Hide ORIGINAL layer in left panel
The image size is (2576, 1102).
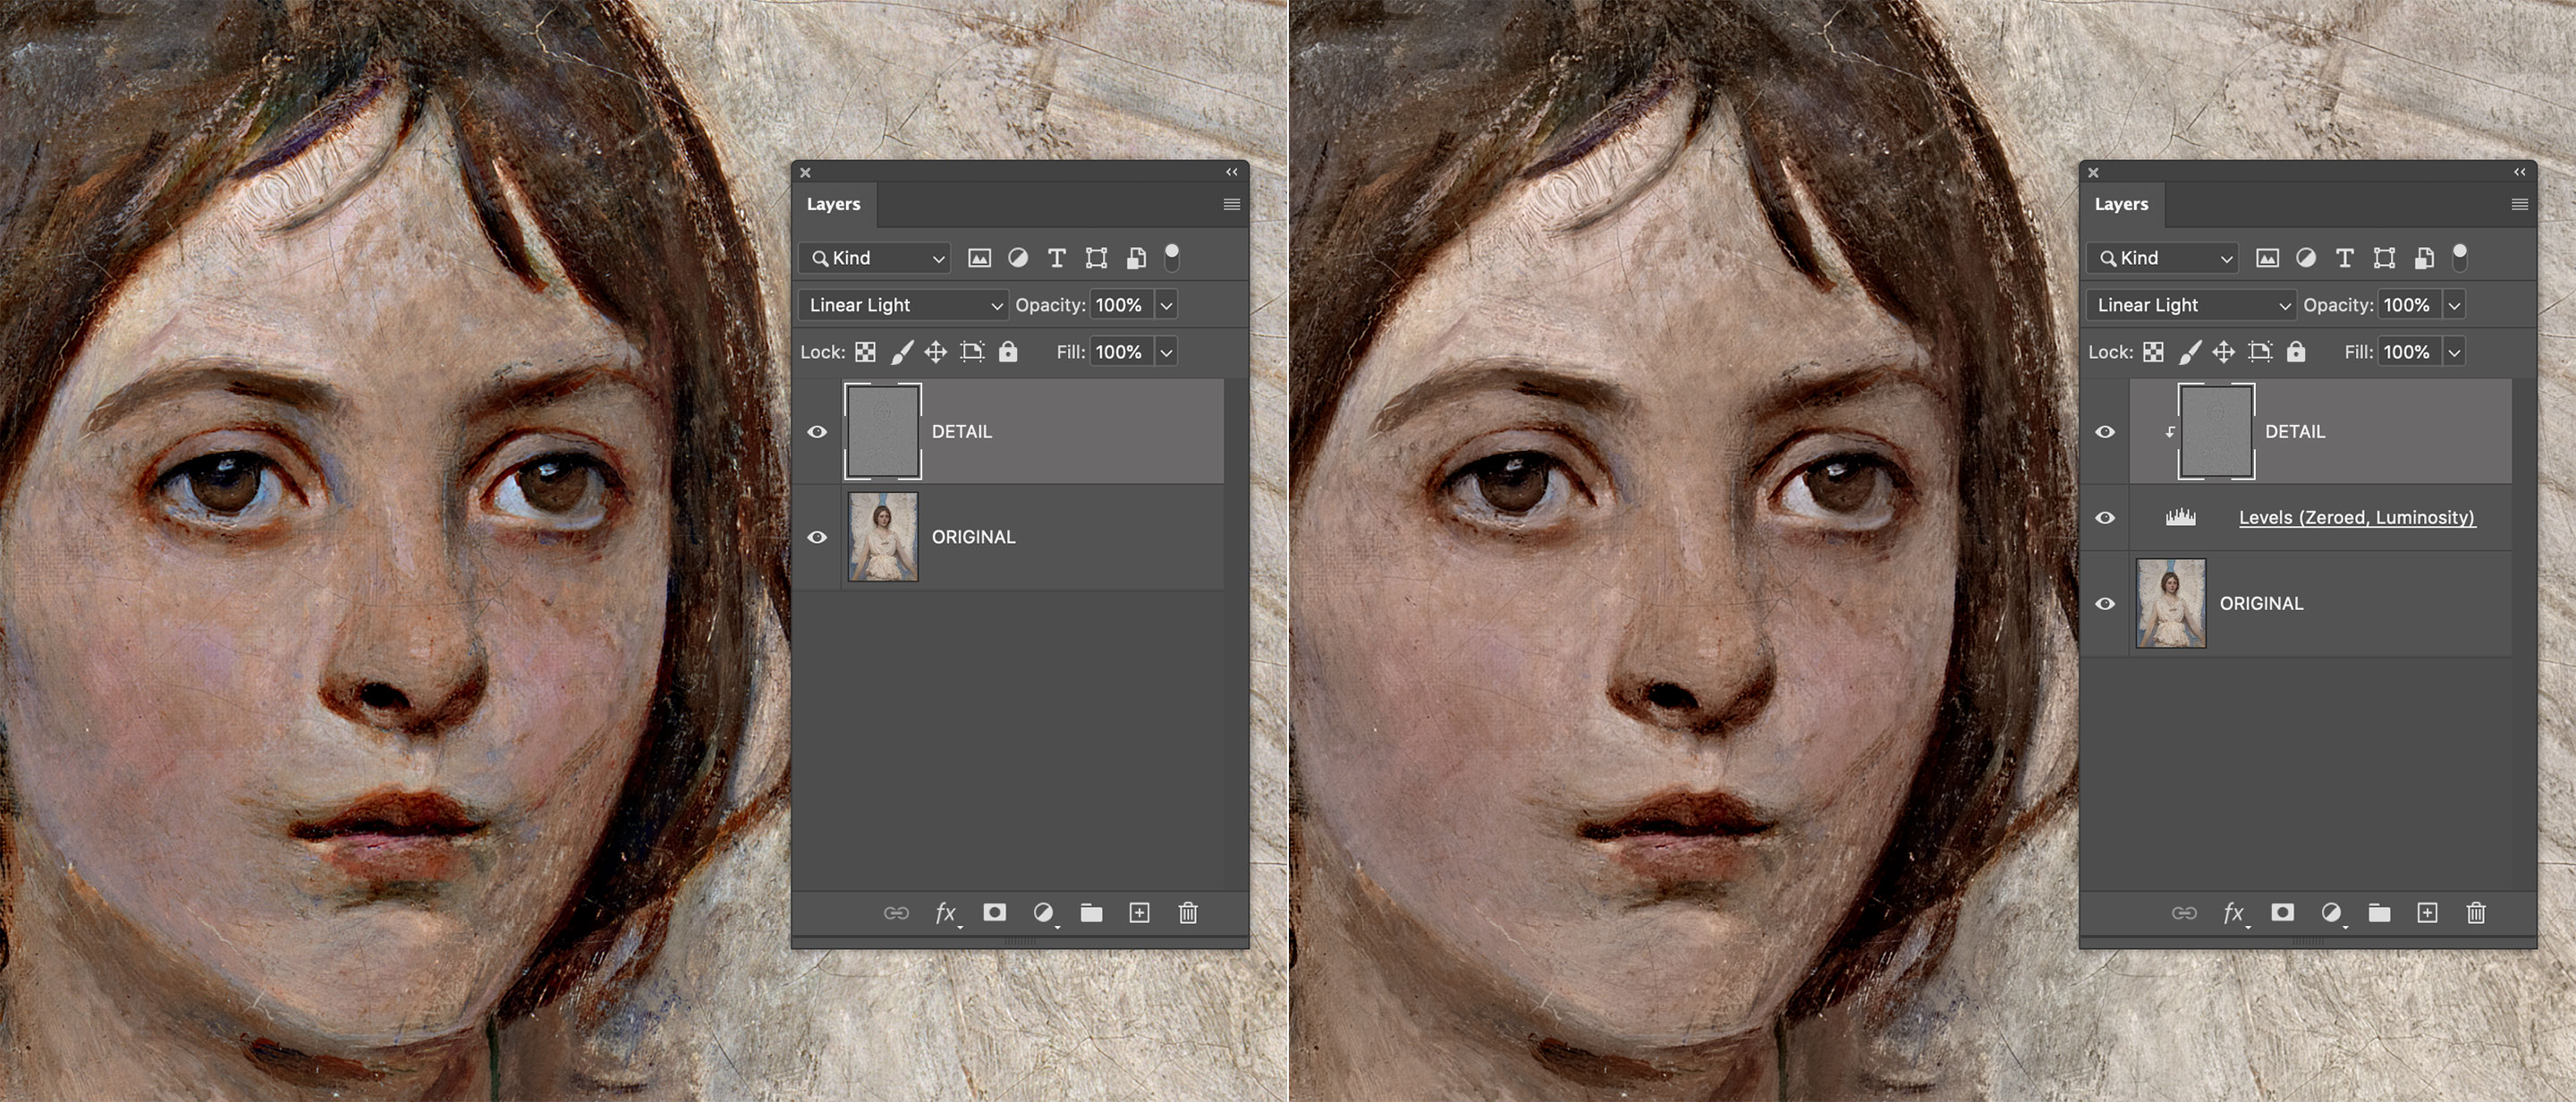point(817,537)
